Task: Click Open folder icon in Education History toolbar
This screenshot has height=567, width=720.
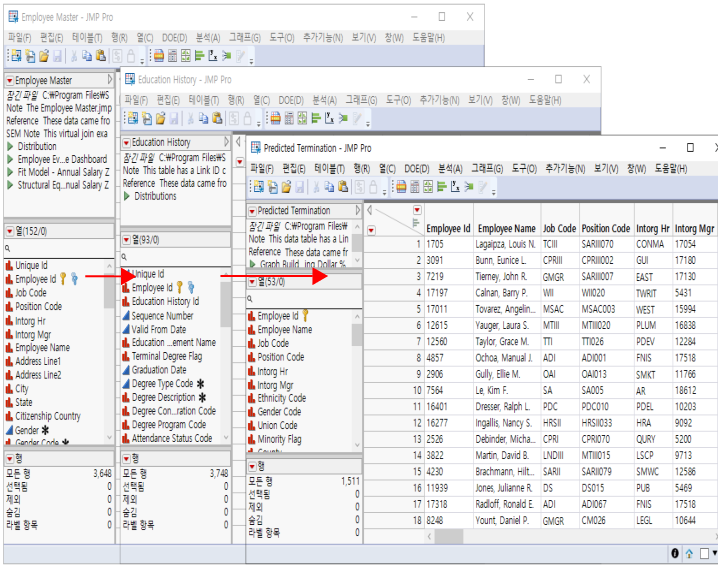Action: point(160,118)
